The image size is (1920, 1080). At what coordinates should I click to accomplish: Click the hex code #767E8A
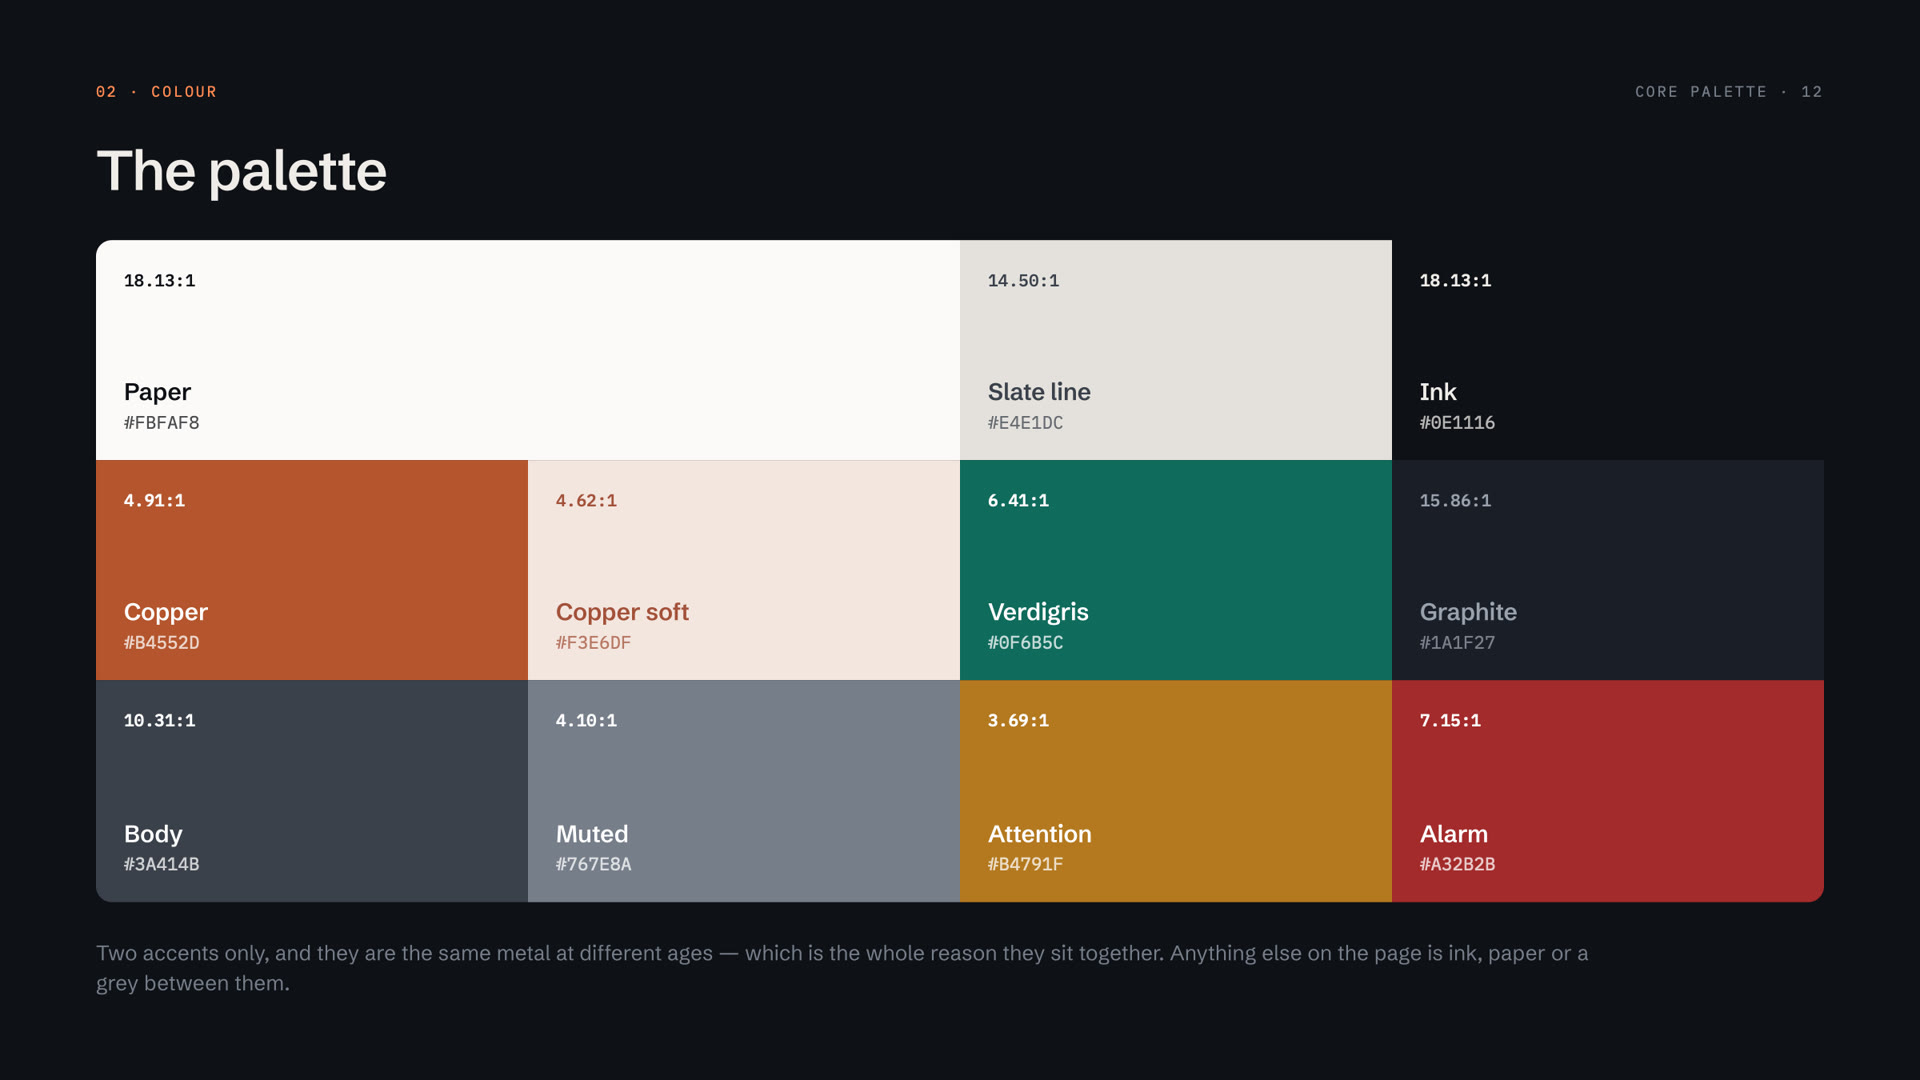tap(593, 864)
